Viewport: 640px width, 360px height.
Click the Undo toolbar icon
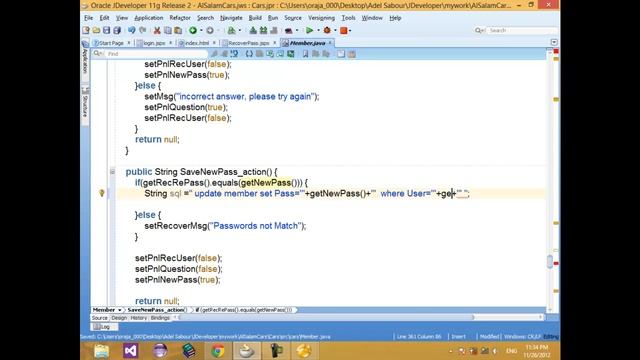131,30
